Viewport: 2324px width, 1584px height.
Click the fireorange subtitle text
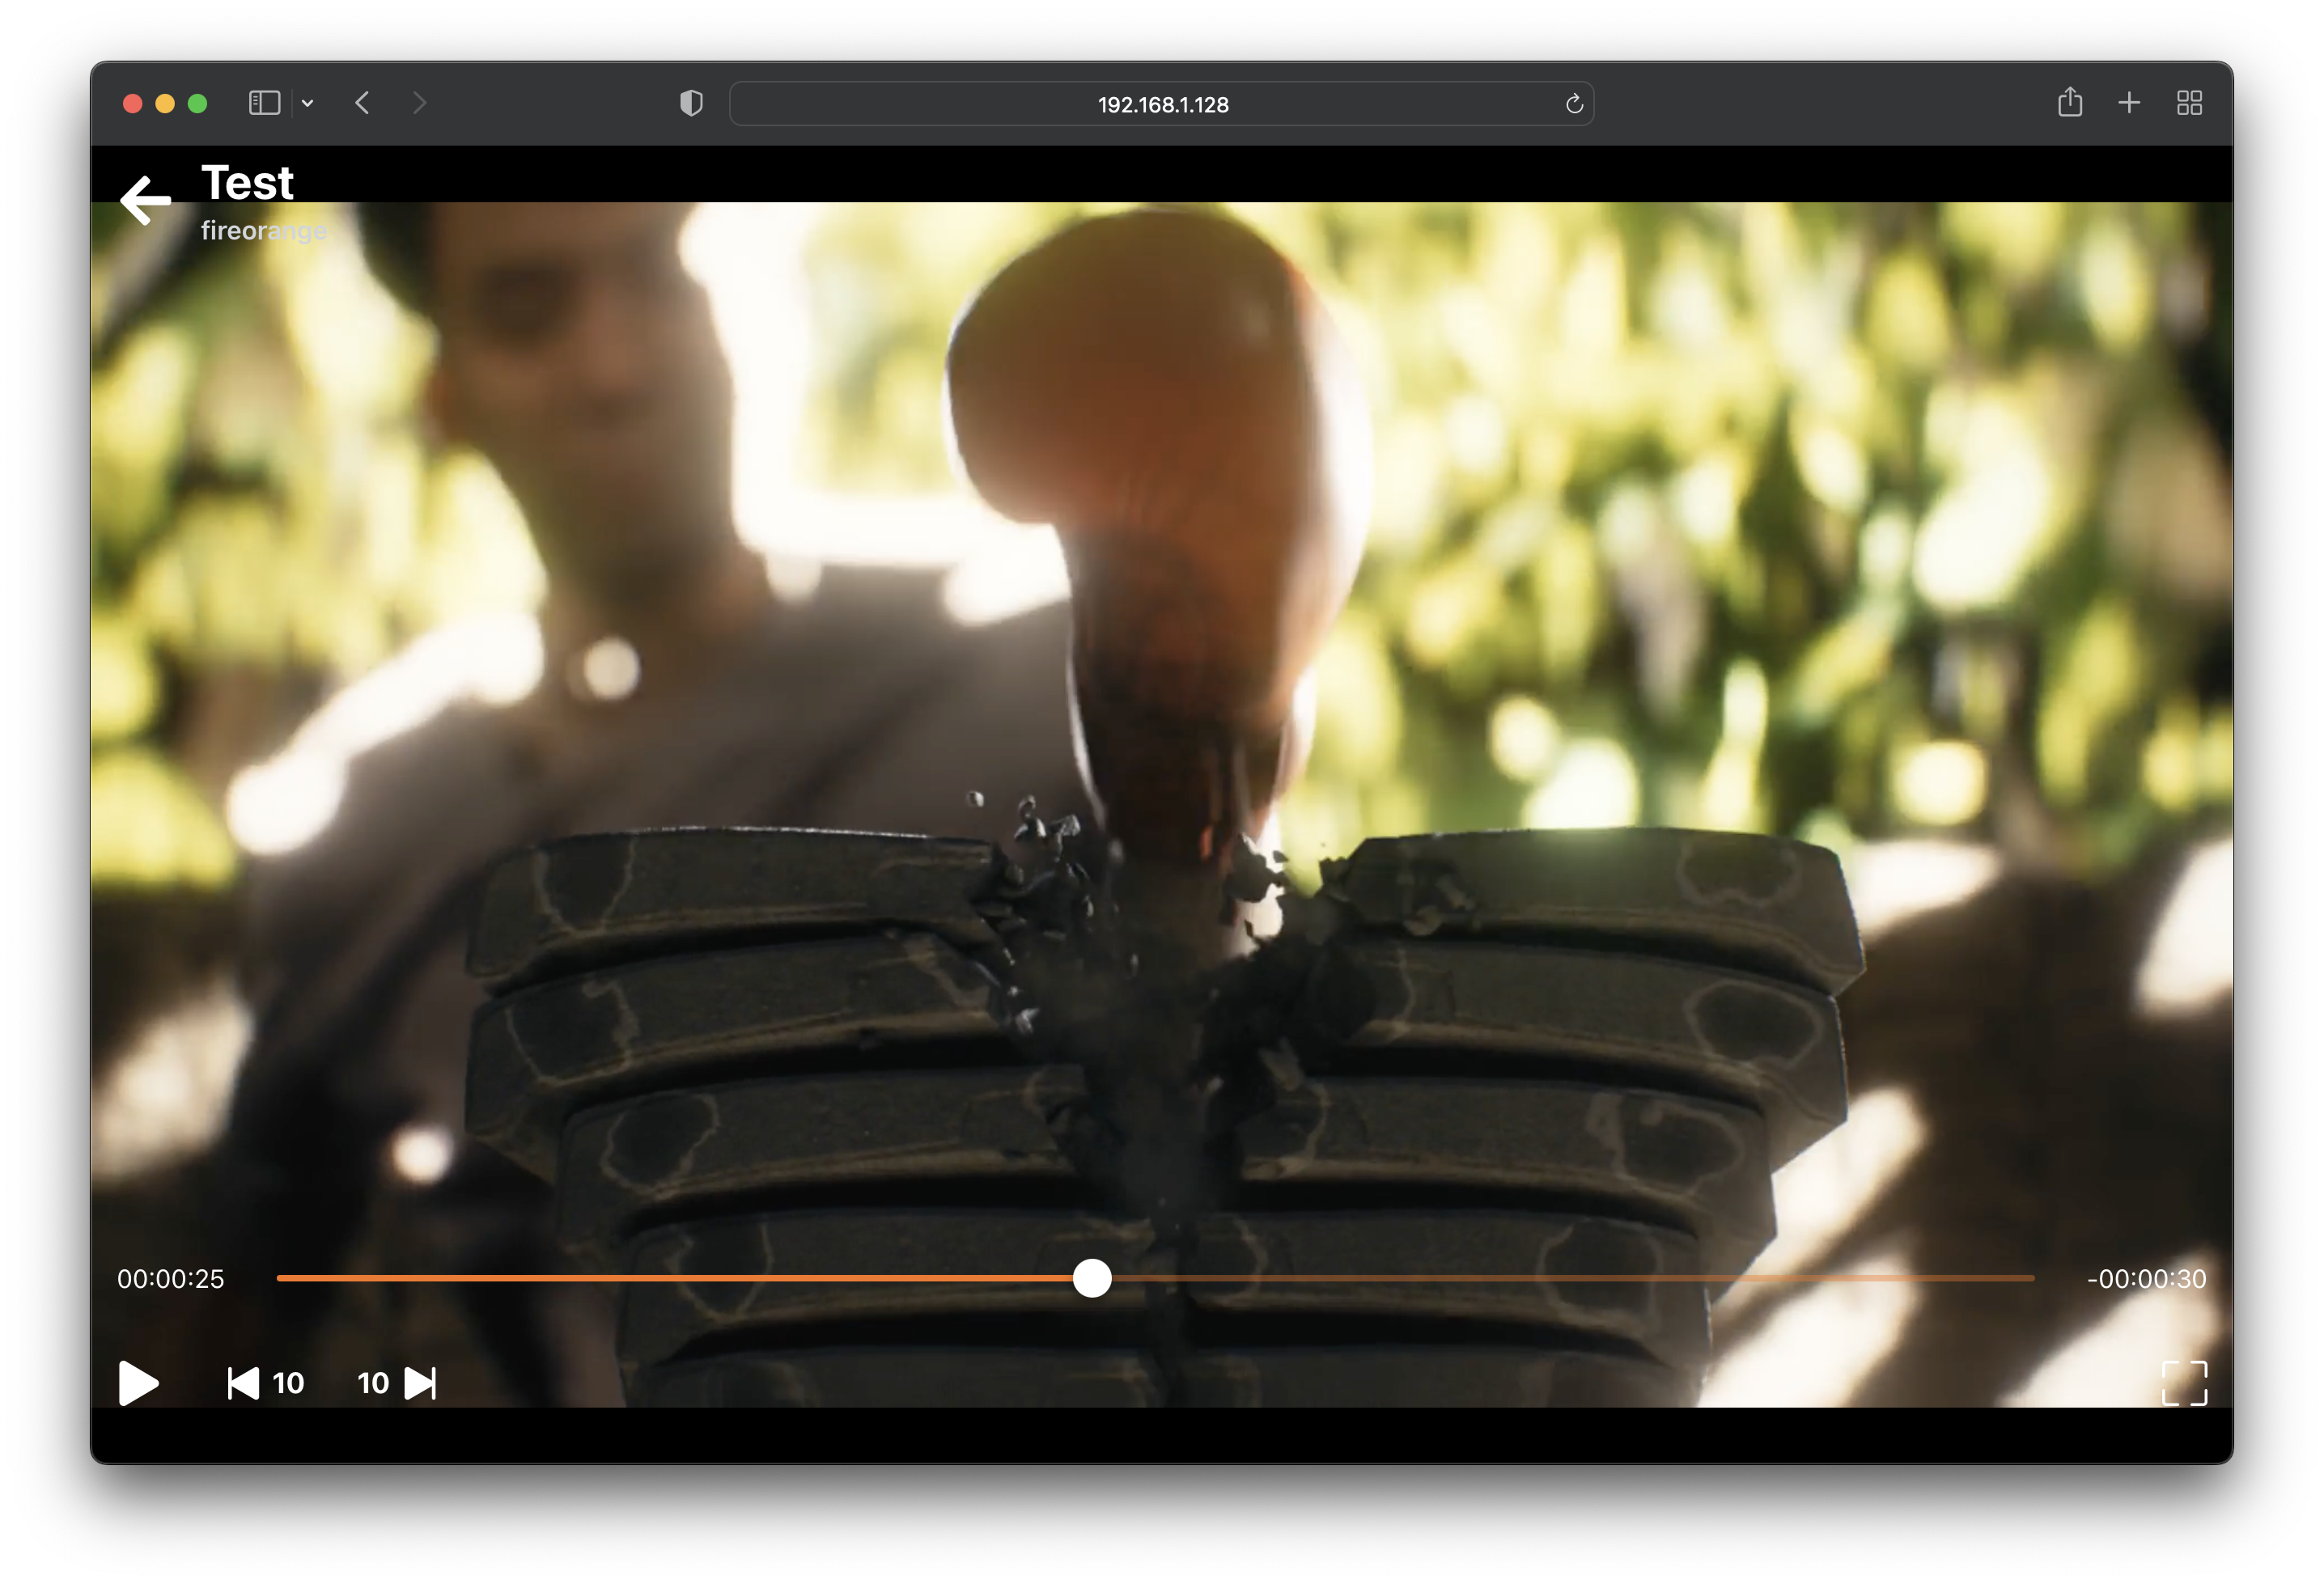pos(264,231)
